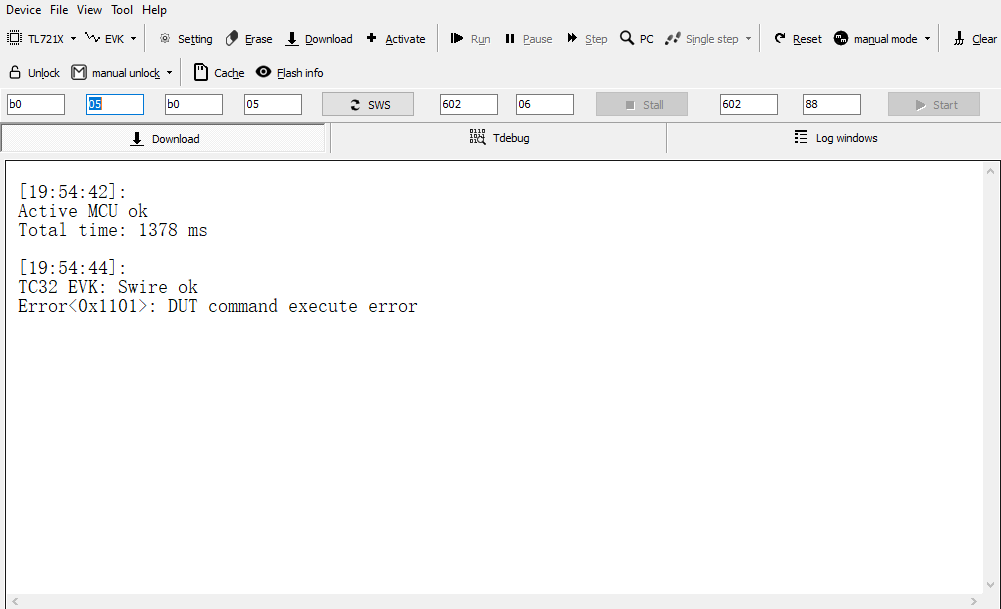Image resolution: width=1001 pixels, height=609 pixels.
Task: Select the Setting gear icon
Action: click(x=184, y=38)
